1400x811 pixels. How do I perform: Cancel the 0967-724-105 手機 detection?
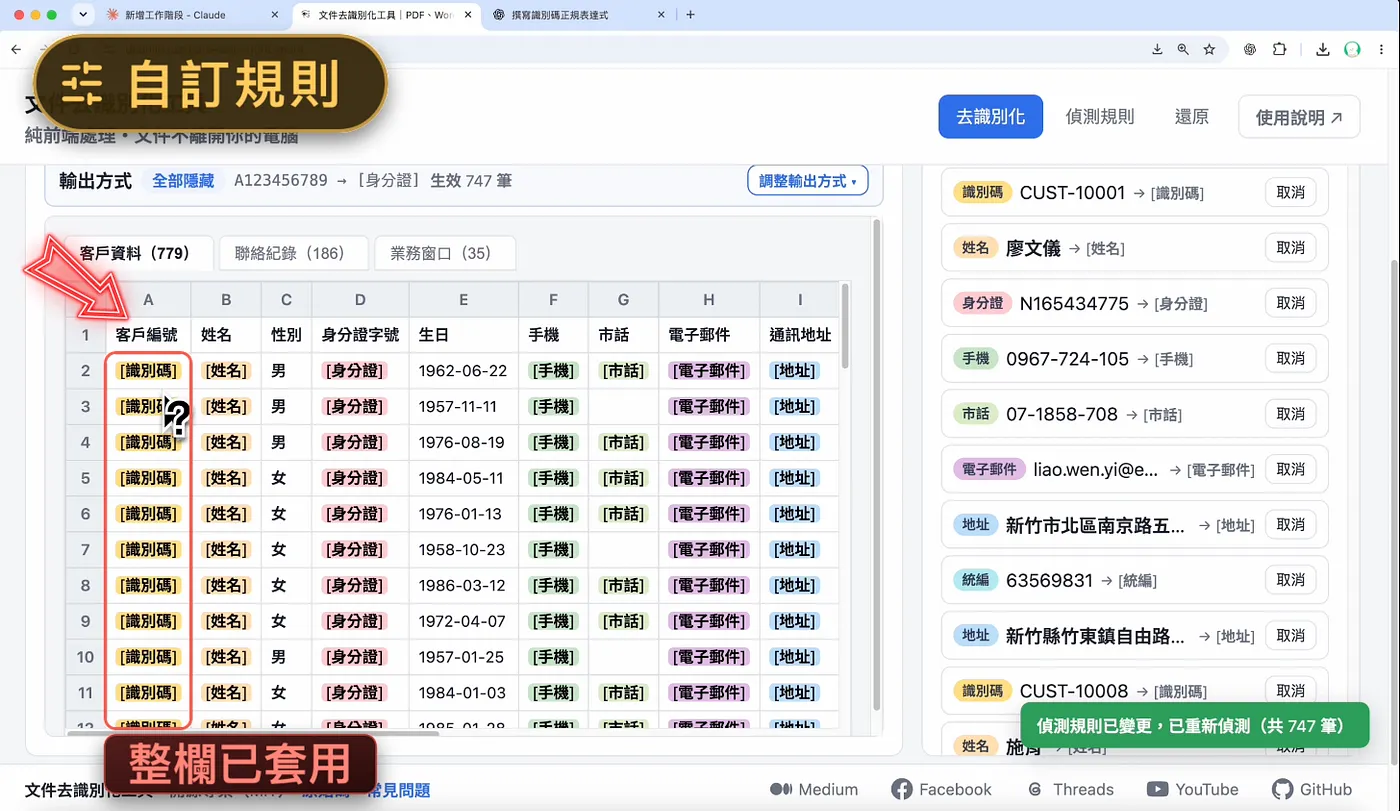click(1291, 358)
